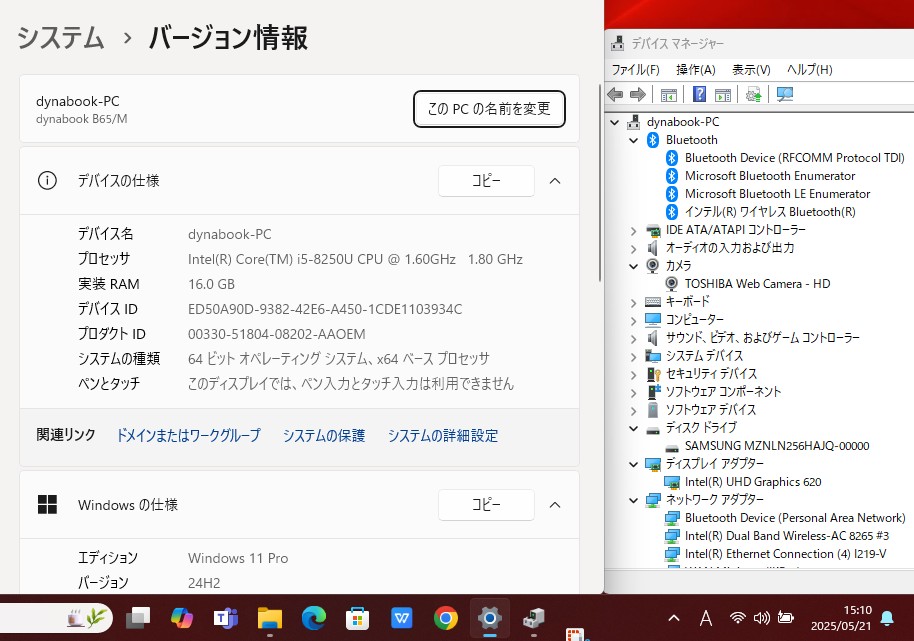914x641 pixels.
Task: Collapse the Bluetooth category
Action: coord(634,140)
